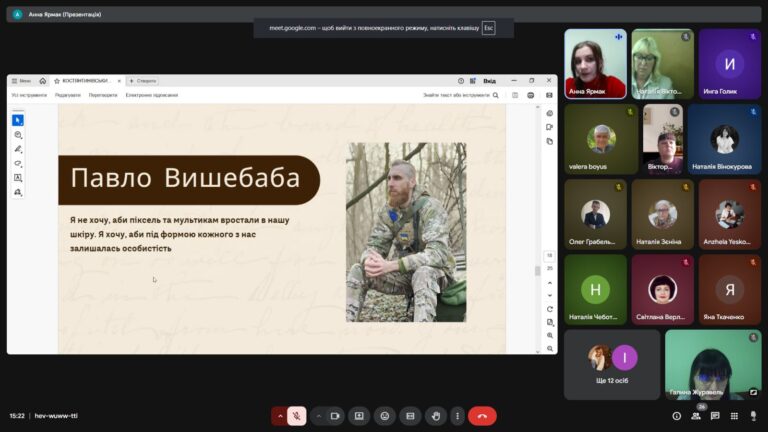Switch to the КОСТЯНТИНІВСЬКИЙ document tab
The image size is (768, 432).
[x=85, y=81]
